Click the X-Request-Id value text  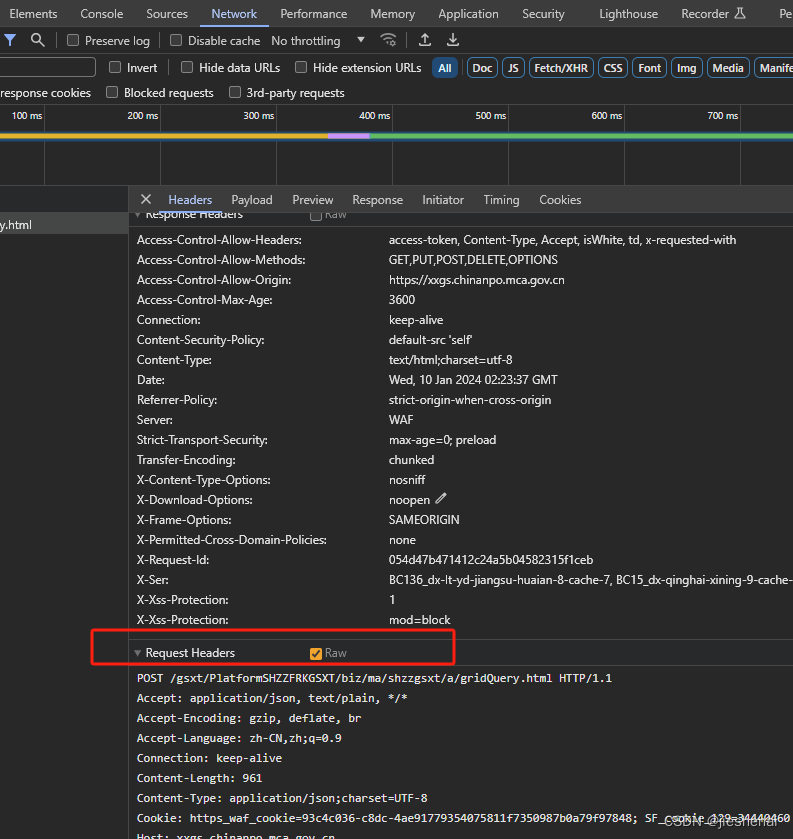pos(491,560)
